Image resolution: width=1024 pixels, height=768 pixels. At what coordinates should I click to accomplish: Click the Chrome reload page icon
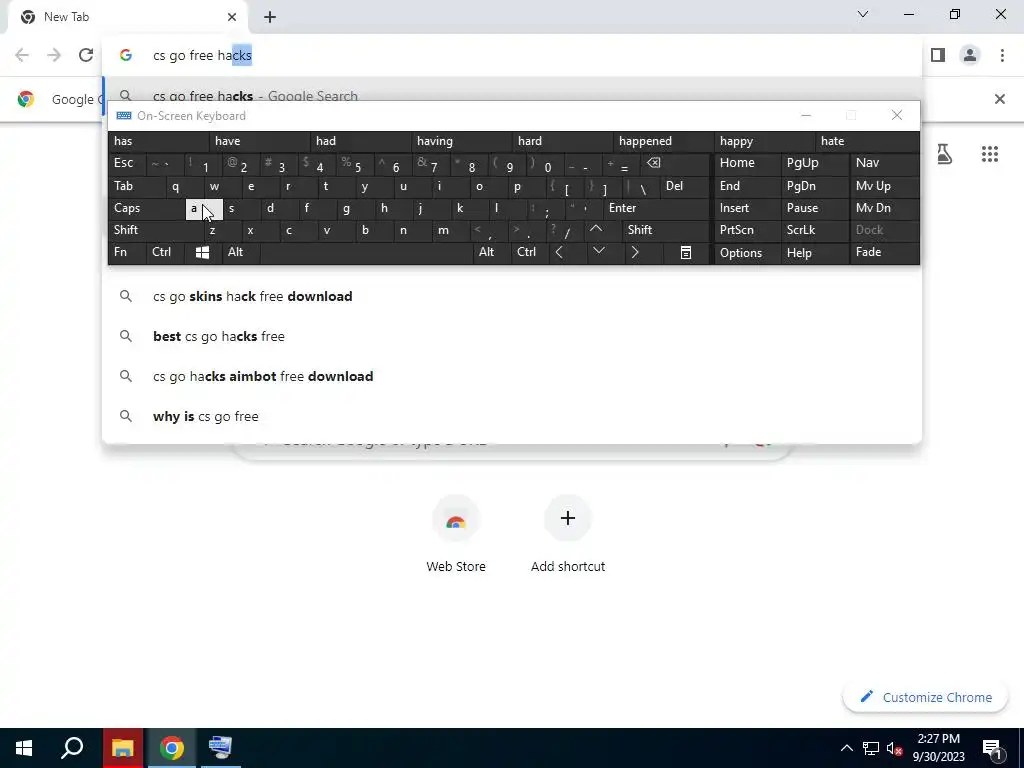(x=86, y=56)
